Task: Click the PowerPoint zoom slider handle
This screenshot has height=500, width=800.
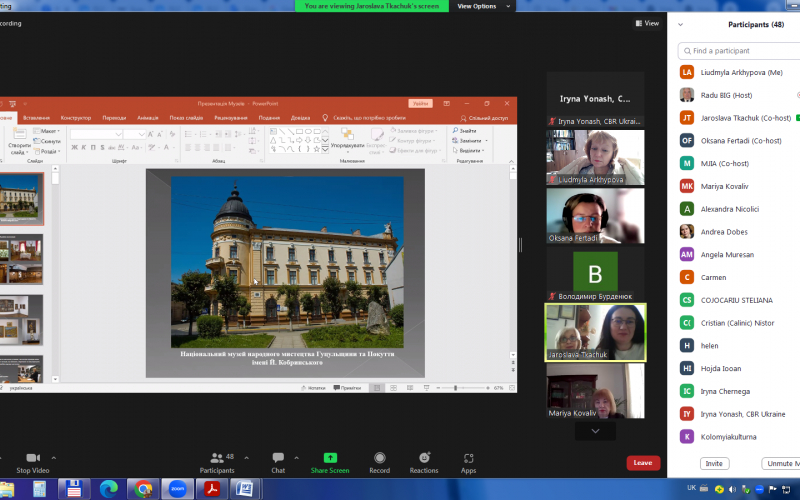Action: (x=456, y=388)
